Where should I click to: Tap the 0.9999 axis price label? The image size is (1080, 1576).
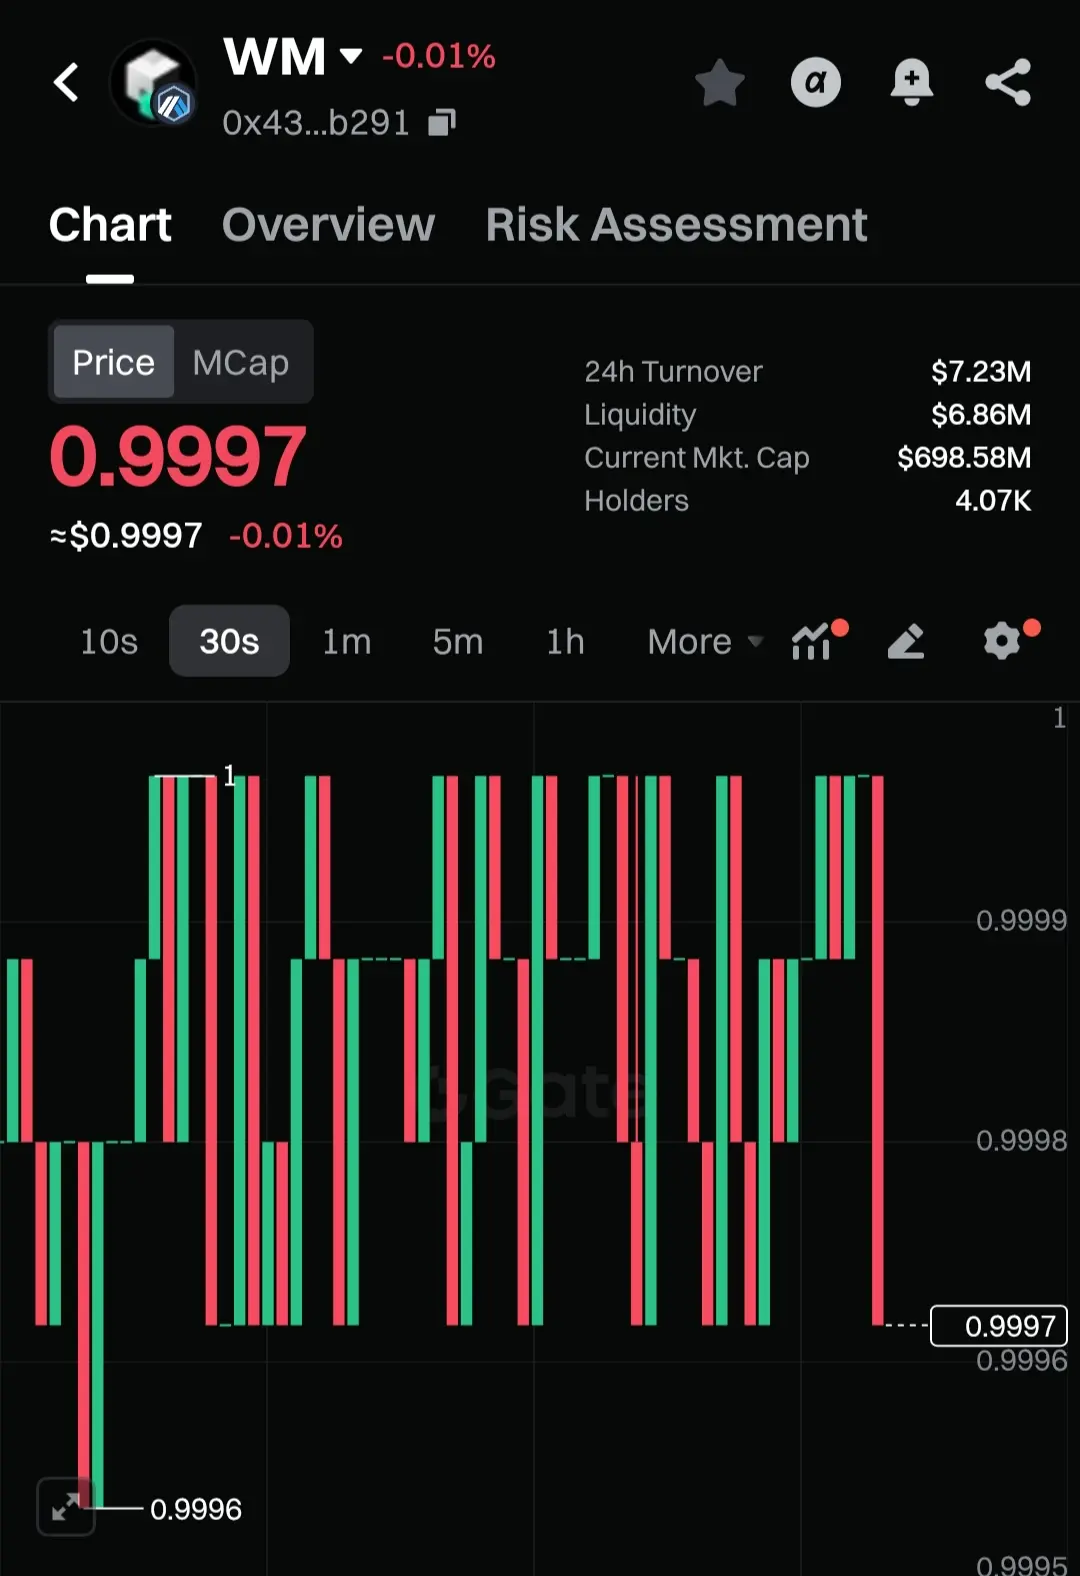pos(1021,920)
